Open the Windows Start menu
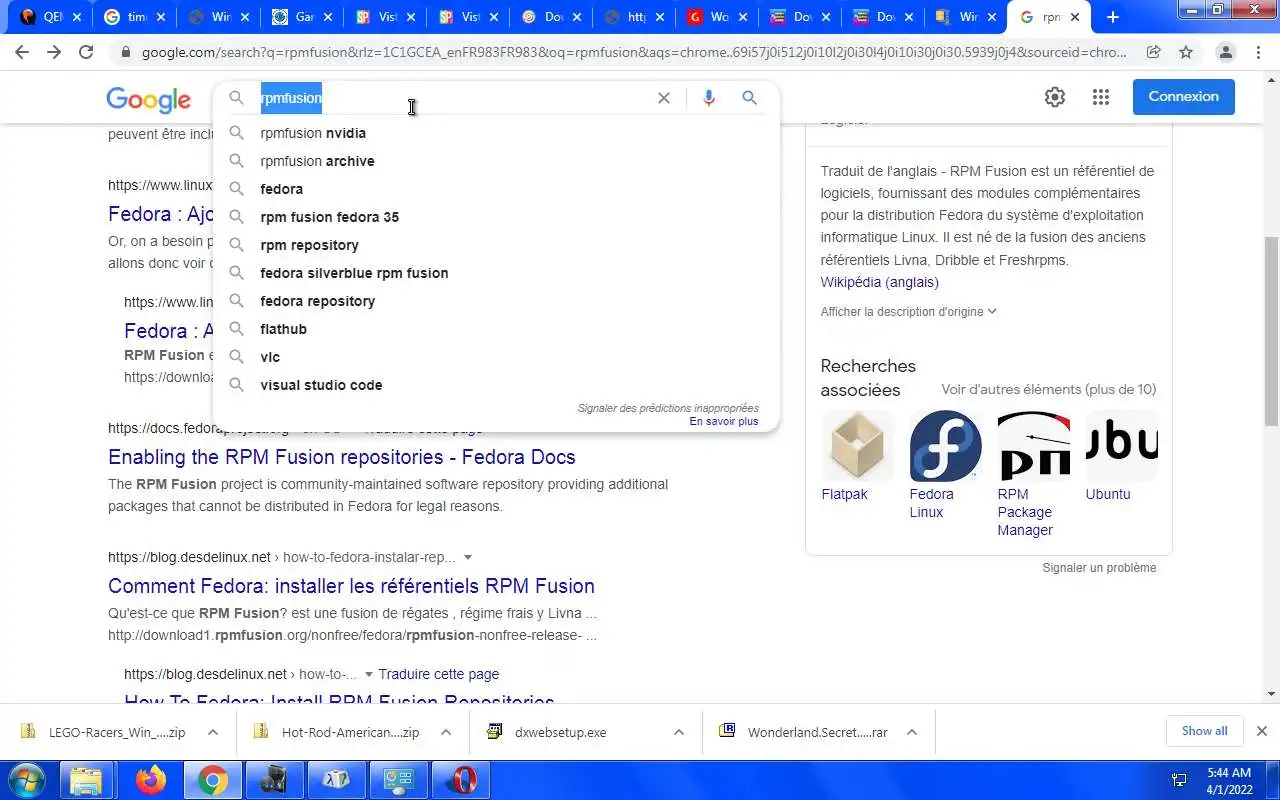 pyautogui.click(x=27, y=780)
